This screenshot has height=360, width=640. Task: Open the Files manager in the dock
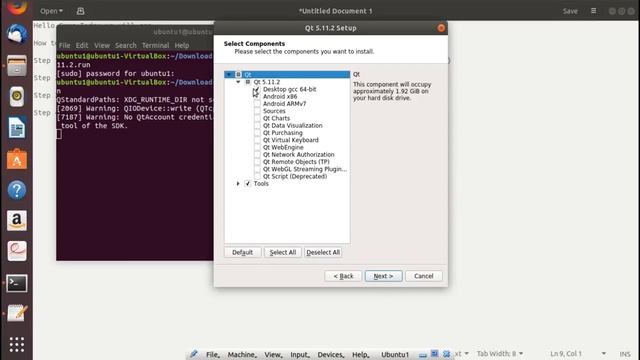17,65
